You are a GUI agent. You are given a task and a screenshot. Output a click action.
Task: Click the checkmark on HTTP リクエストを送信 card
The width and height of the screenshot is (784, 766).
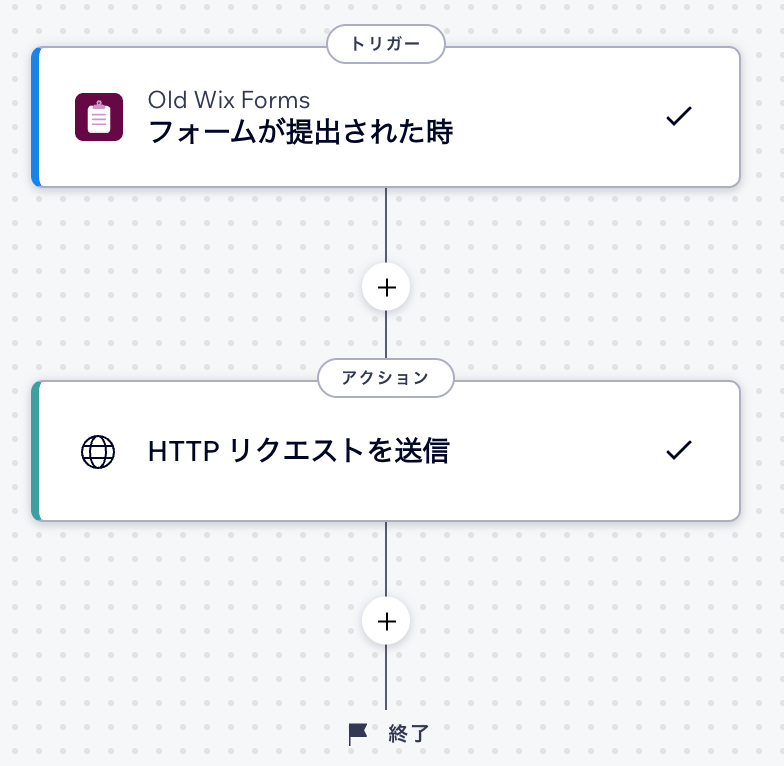point(679,451)
